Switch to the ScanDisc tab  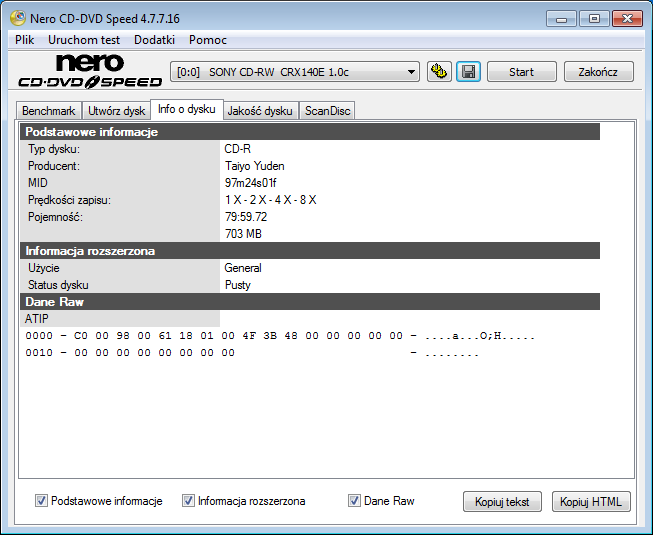(x=327, y=111)
